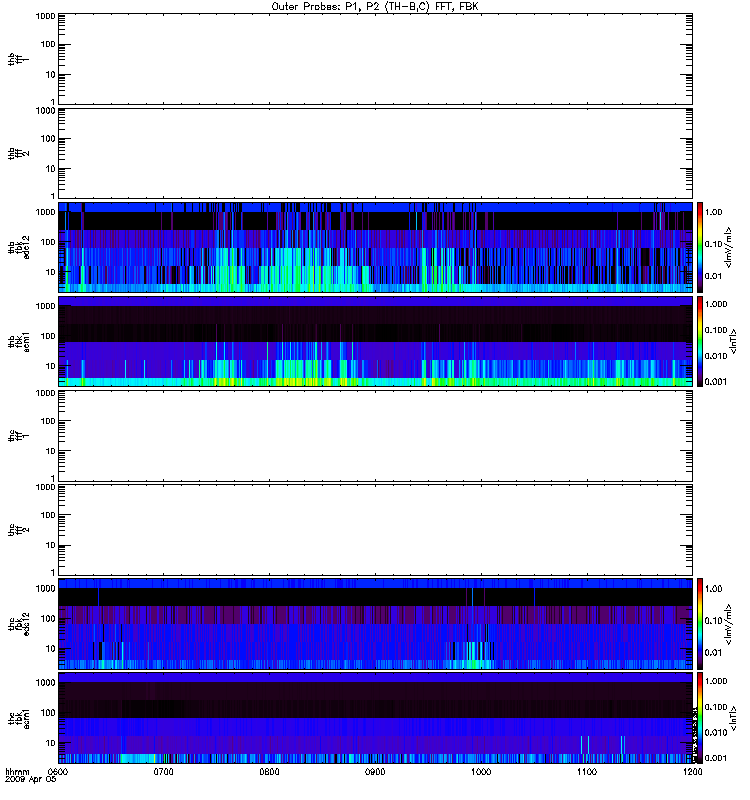Click the 0.01 value on thb edc12 color bar
The width and height of the screenshot is (750, 800).
point(713,276)
